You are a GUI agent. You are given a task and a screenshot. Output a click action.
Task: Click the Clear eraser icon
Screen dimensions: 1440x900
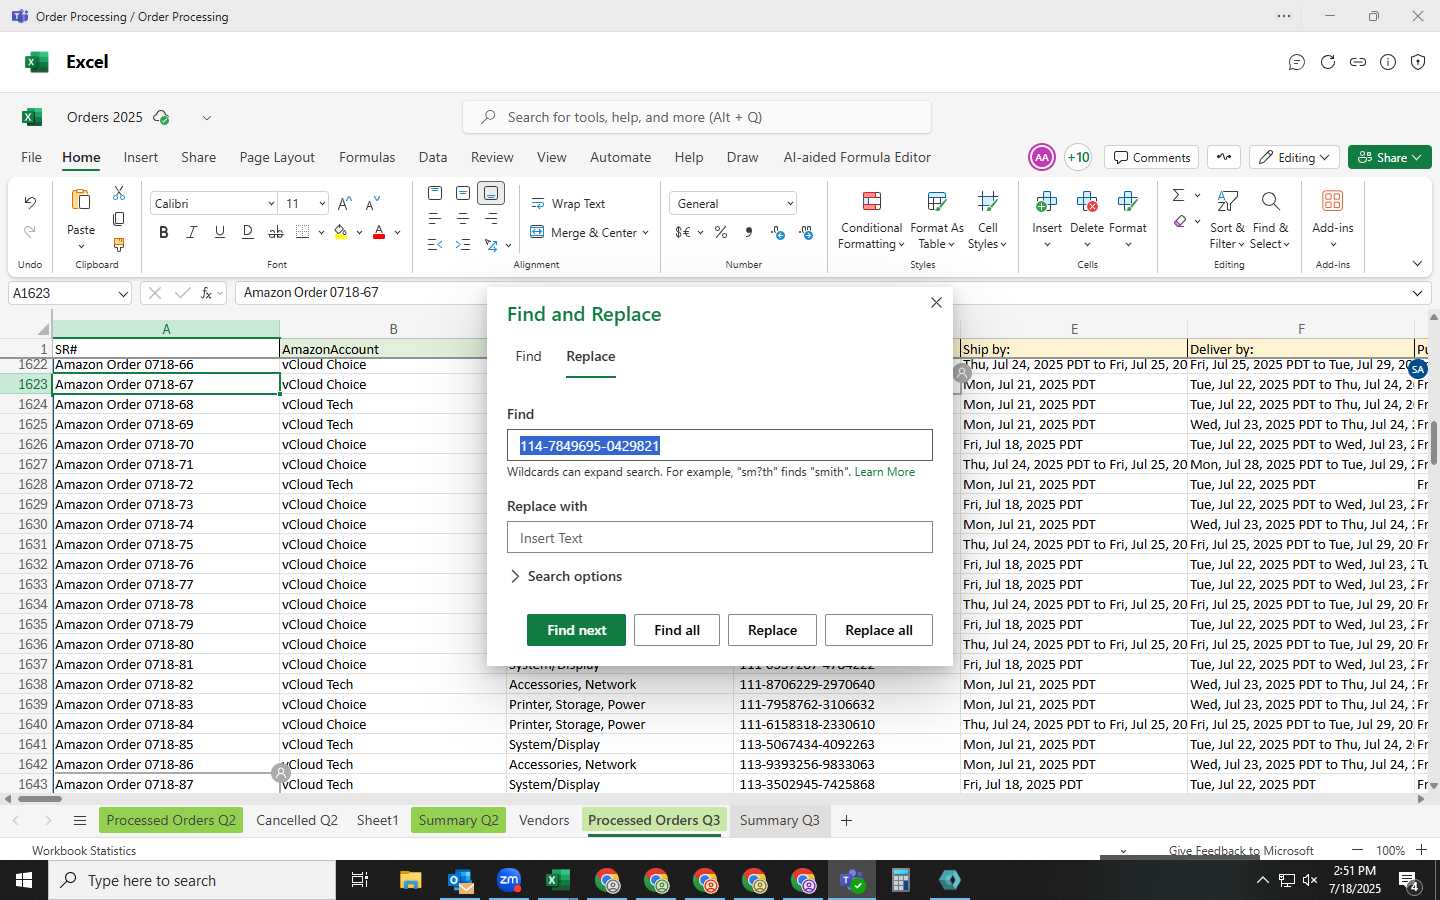pos(1180,221)
